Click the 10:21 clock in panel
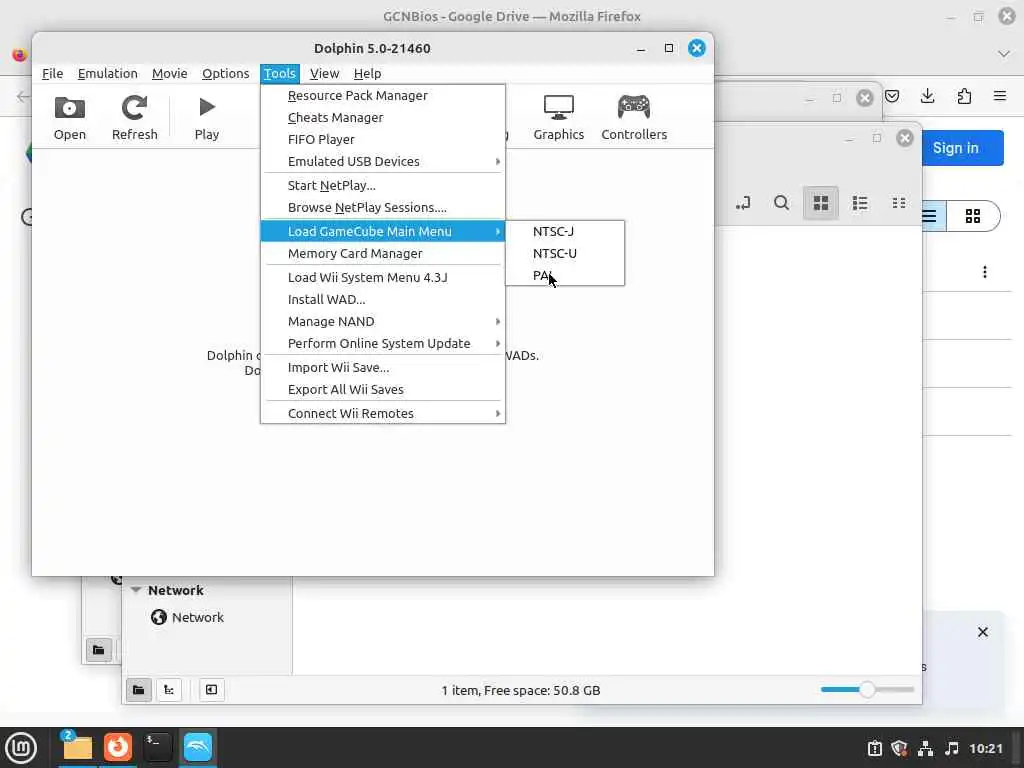The width and height of the screenshot is (1024, 768). click(986, 748)
